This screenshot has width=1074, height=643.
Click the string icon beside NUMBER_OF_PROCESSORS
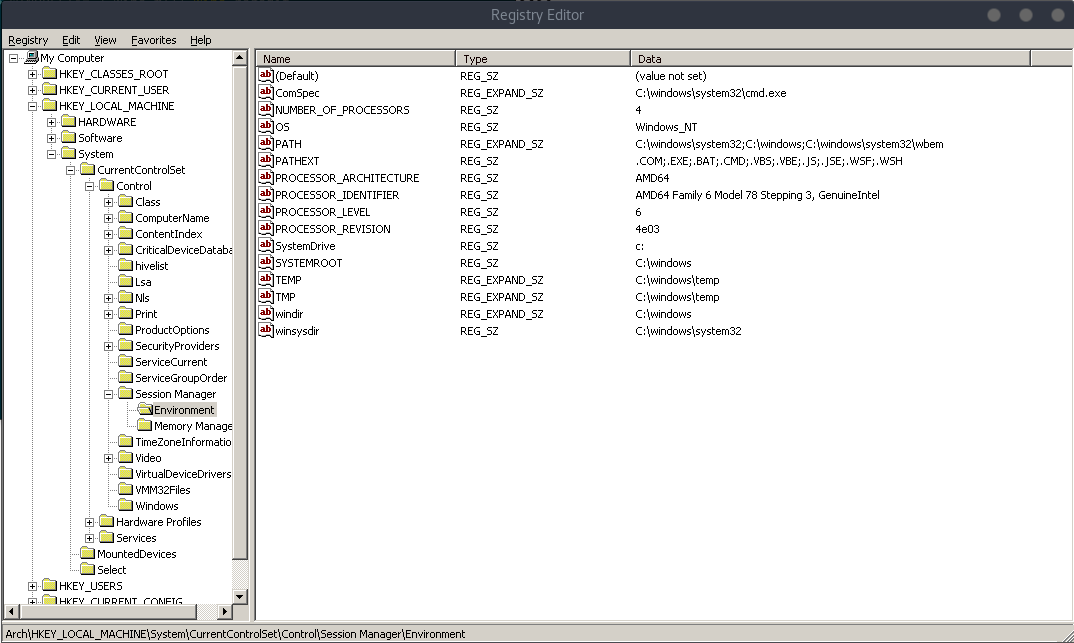point(266,110)
